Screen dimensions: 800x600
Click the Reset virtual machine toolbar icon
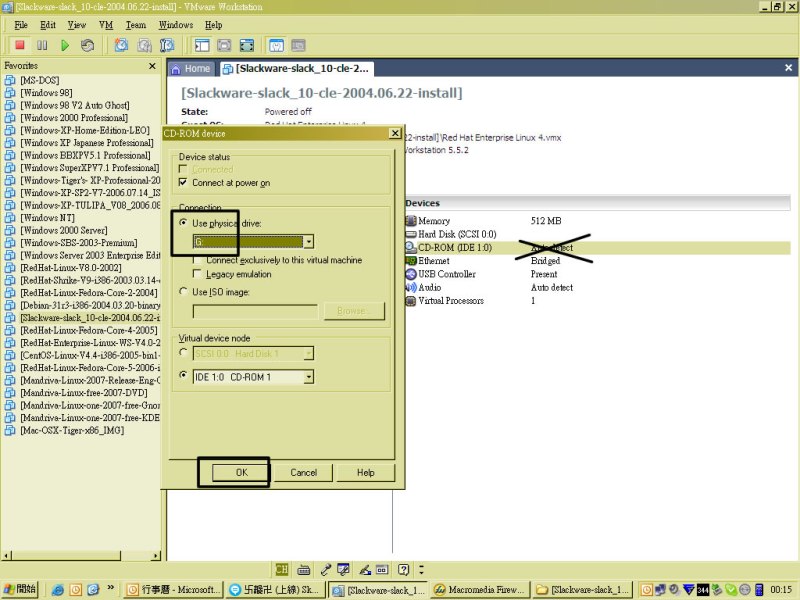(x=87, y=45)
